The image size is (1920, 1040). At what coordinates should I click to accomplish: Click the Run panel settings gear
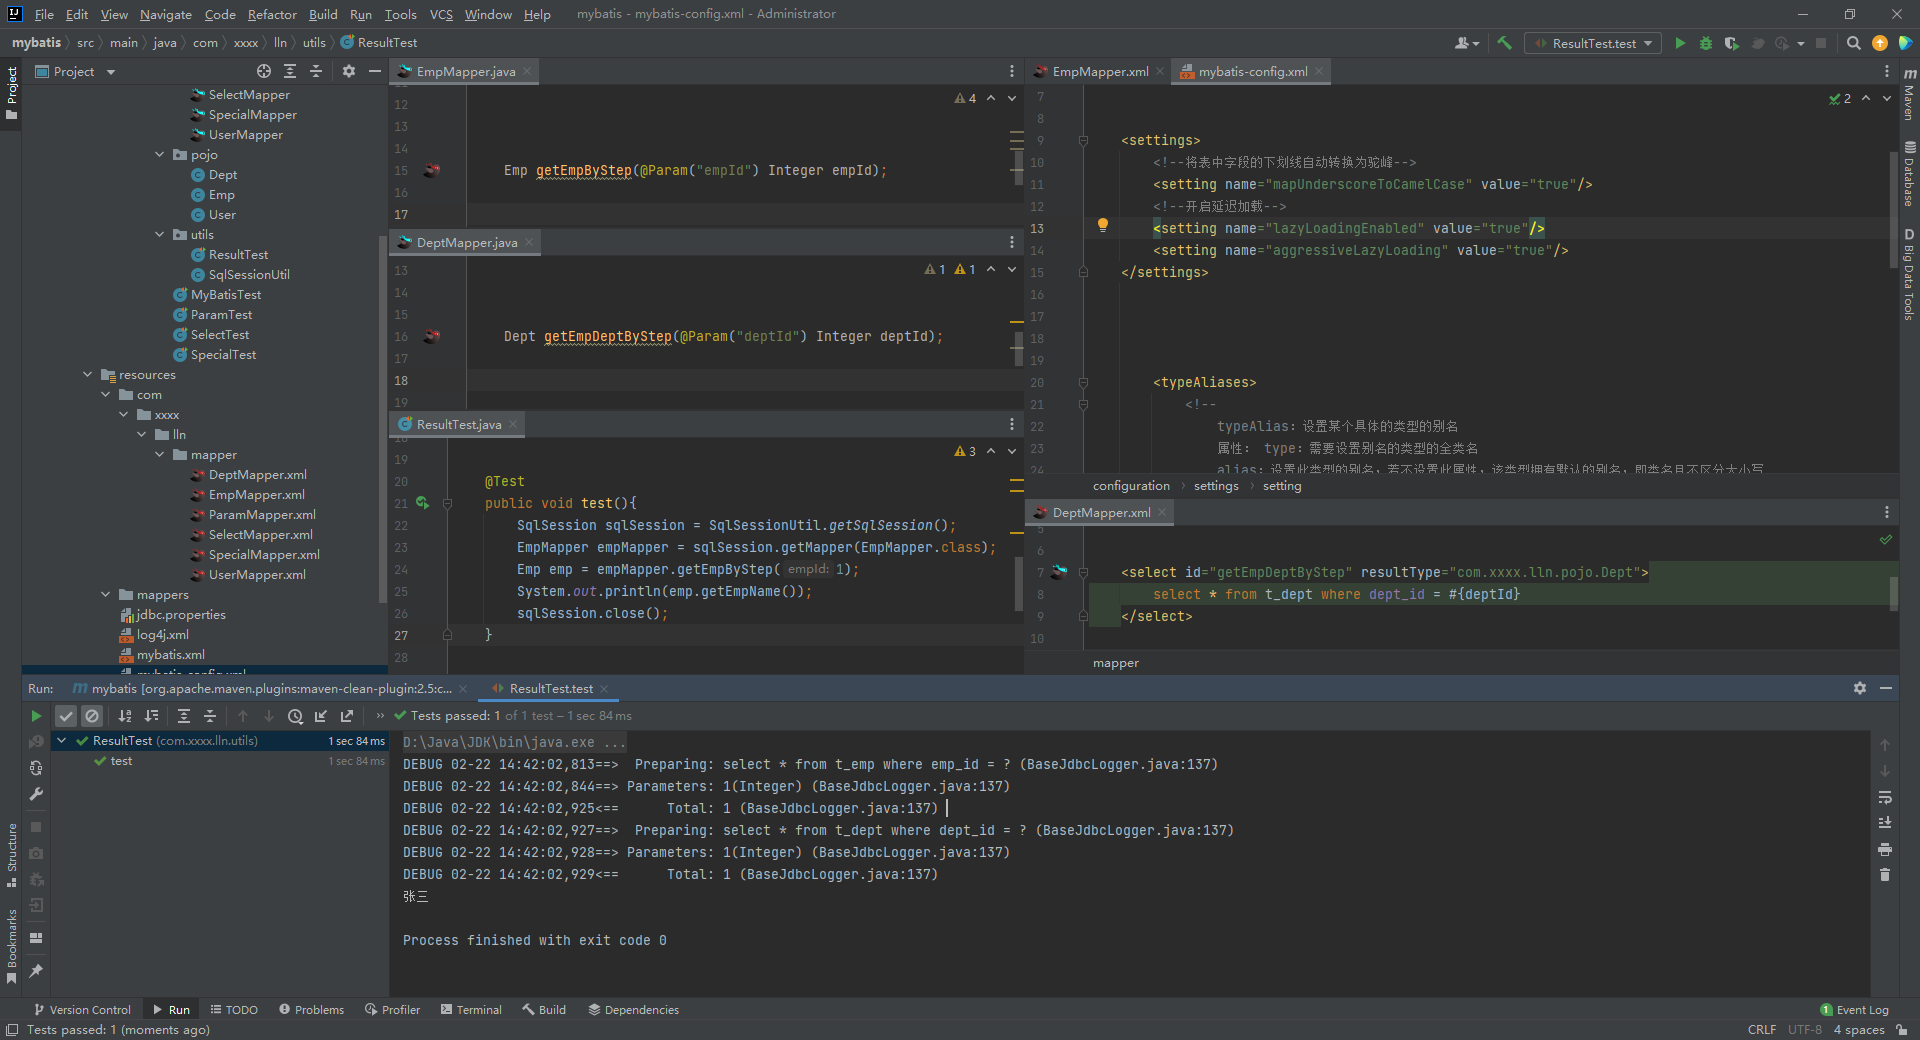(x=1859, y=688)
